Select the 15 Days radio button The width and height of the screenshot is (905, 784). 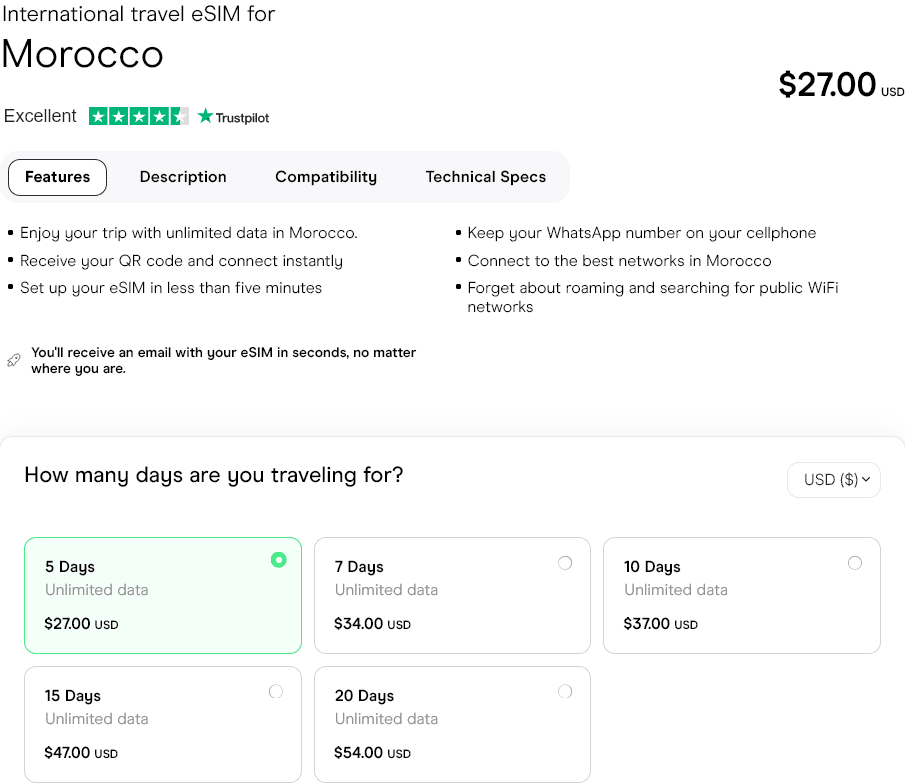pos(276,691)
